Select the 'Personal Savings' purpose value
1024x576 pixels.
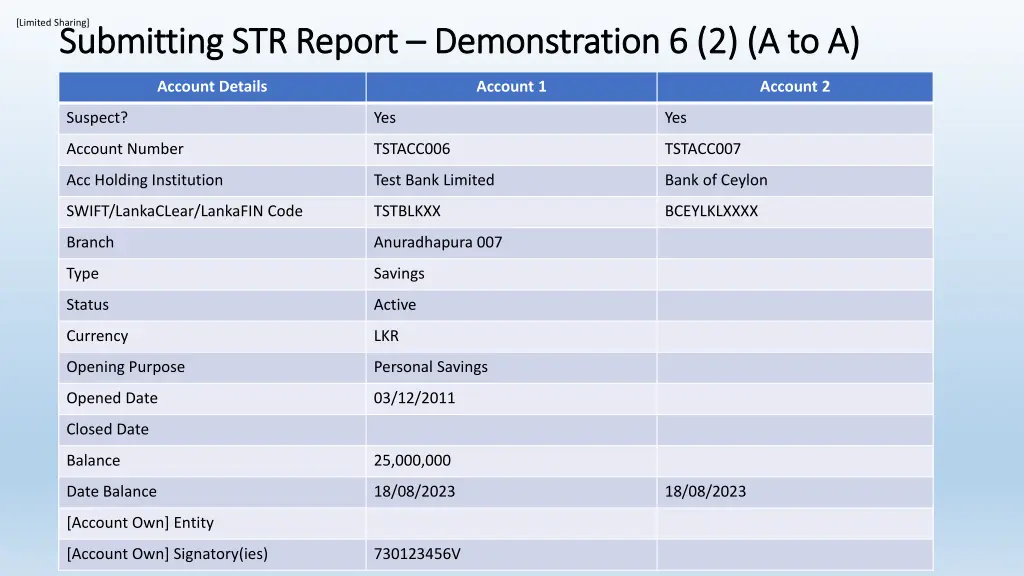(431, 367)
